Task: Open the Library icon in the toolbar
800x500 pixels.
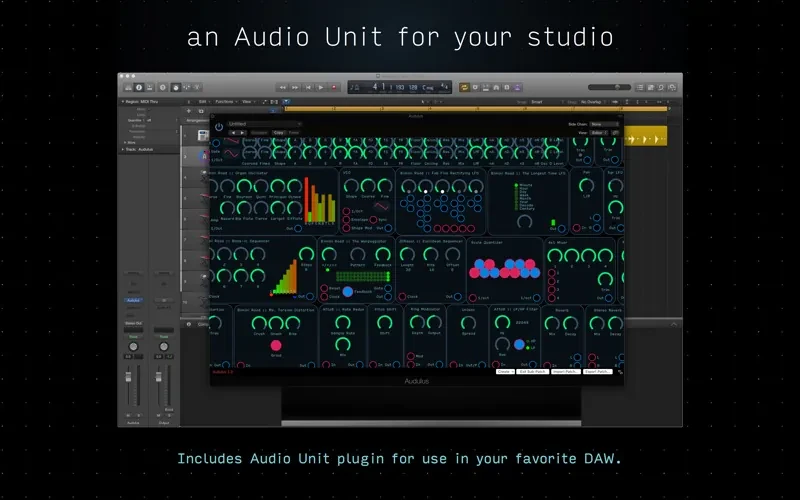Action: (x=126, y=88)
